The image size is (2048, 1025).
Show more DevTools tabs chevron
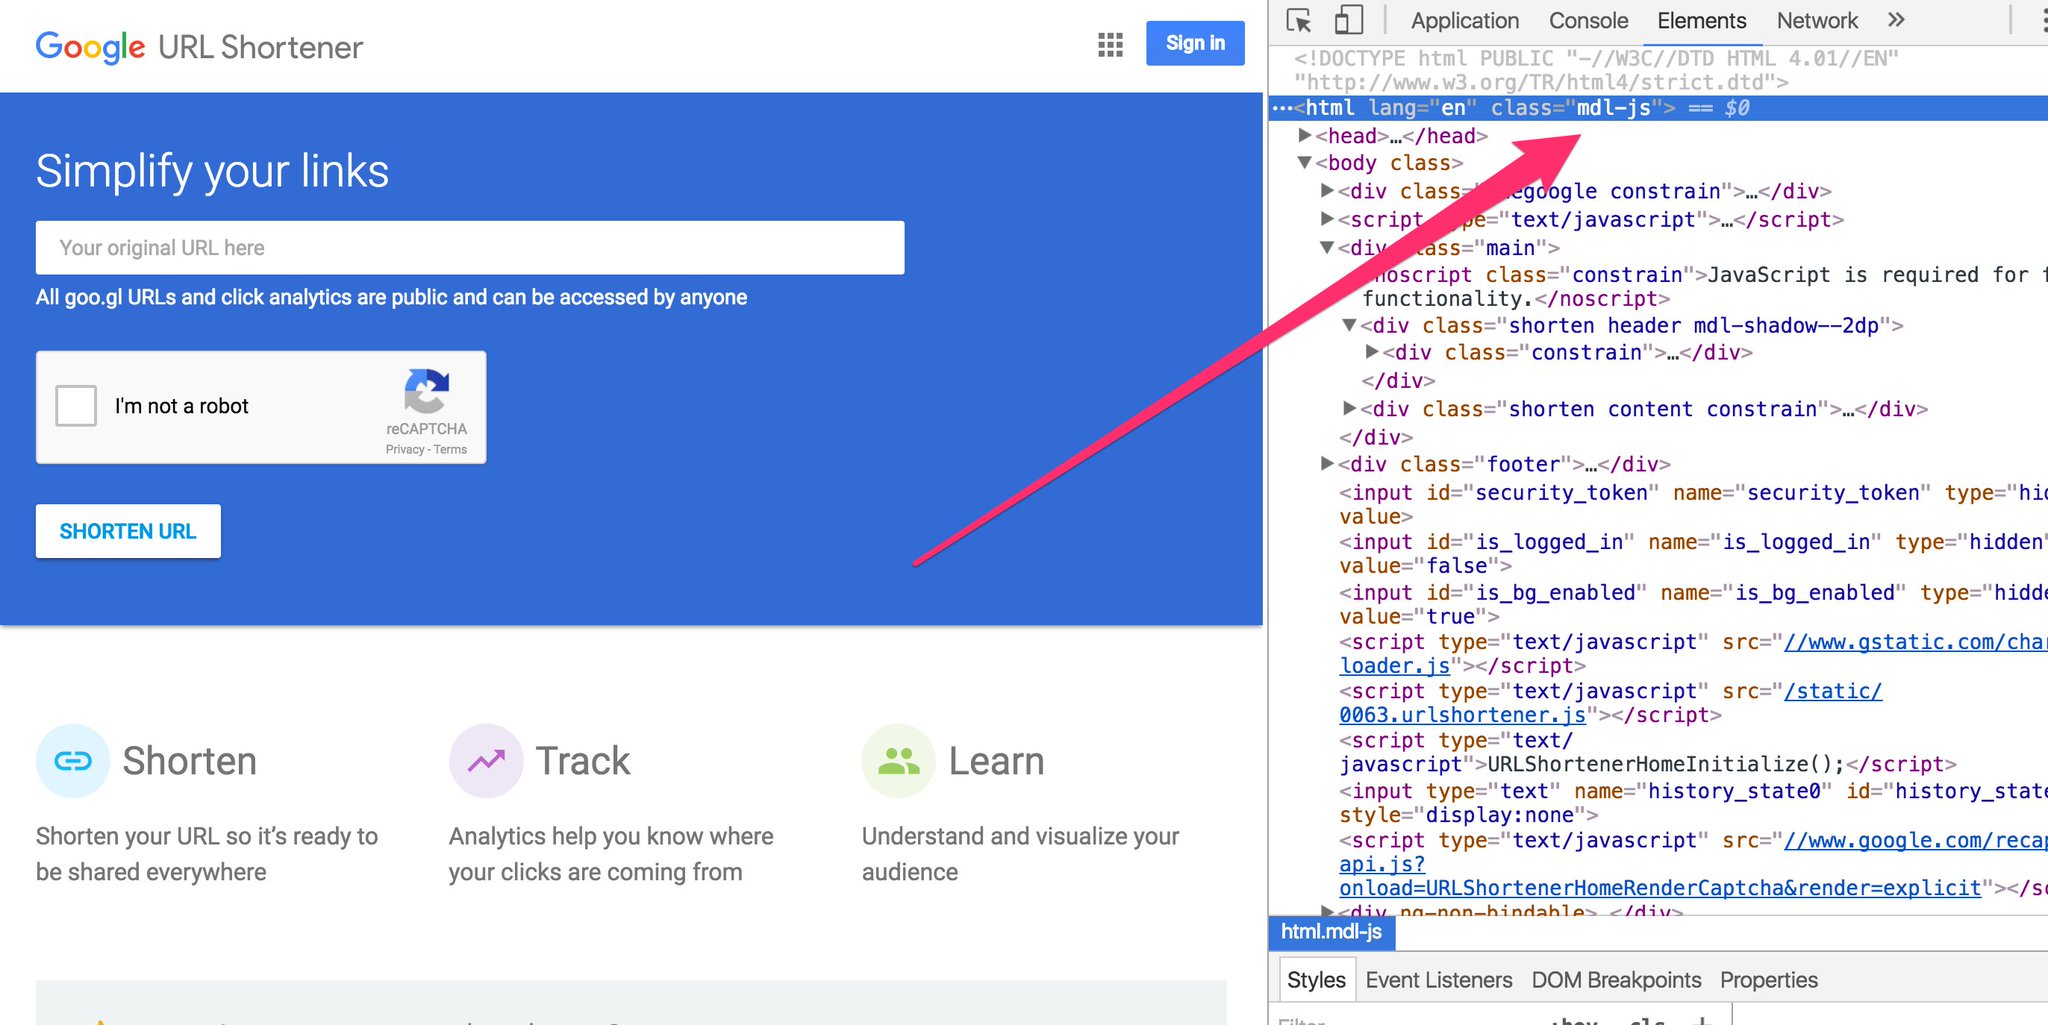[1896, 20]
